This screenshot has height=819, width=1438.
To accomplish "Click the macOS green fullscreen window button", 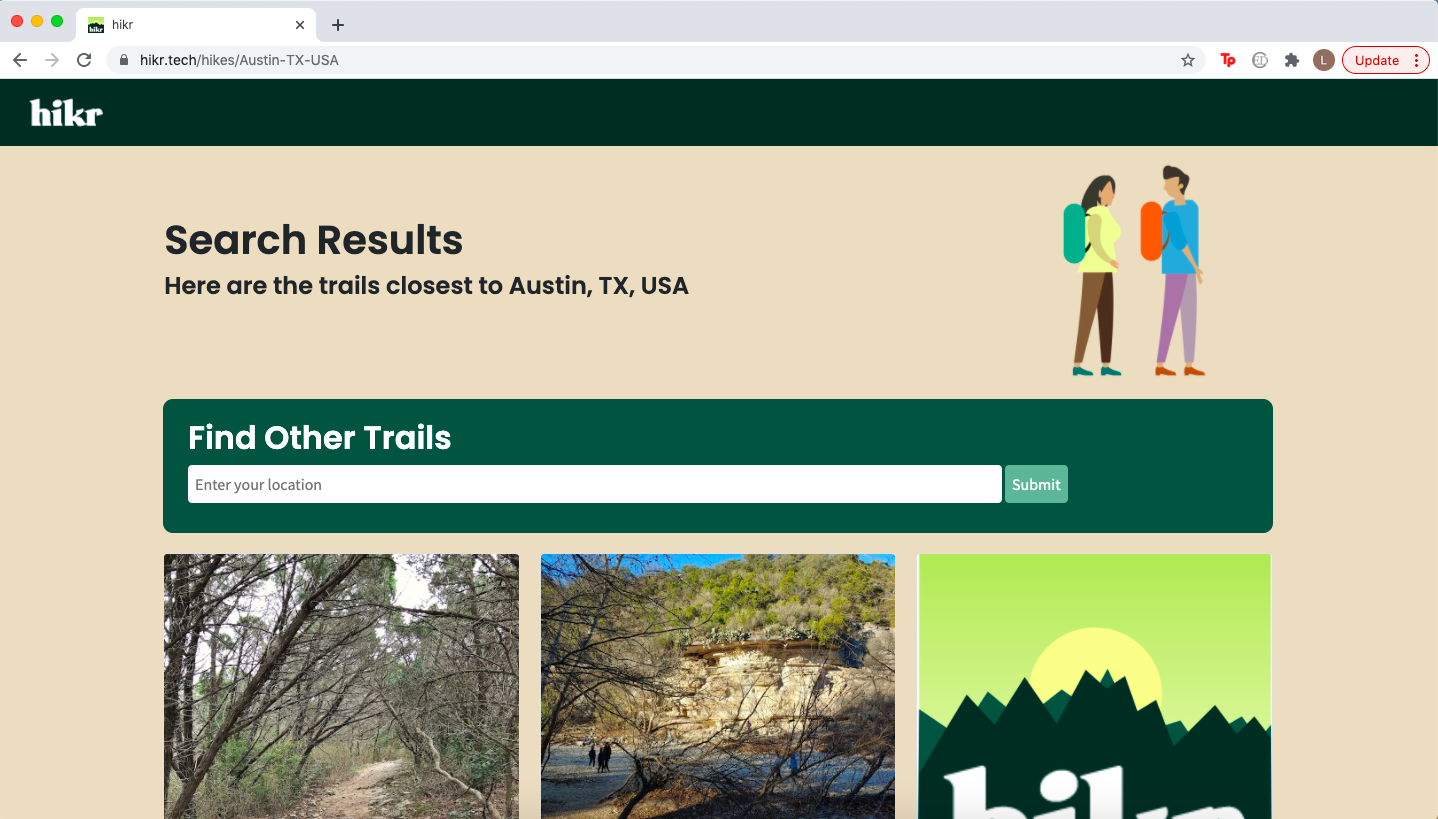I will click(57, 21).
